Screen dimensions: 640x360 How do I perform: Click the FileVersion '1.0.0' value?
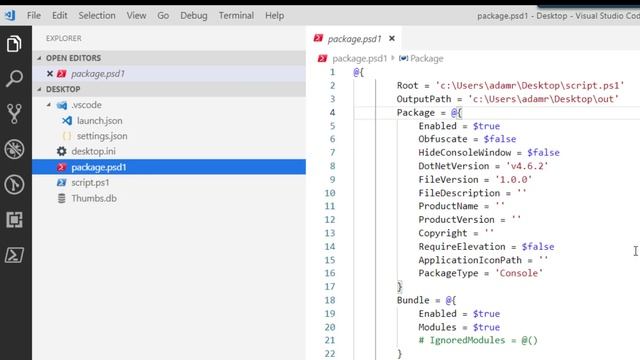click(x=513, y=180)
